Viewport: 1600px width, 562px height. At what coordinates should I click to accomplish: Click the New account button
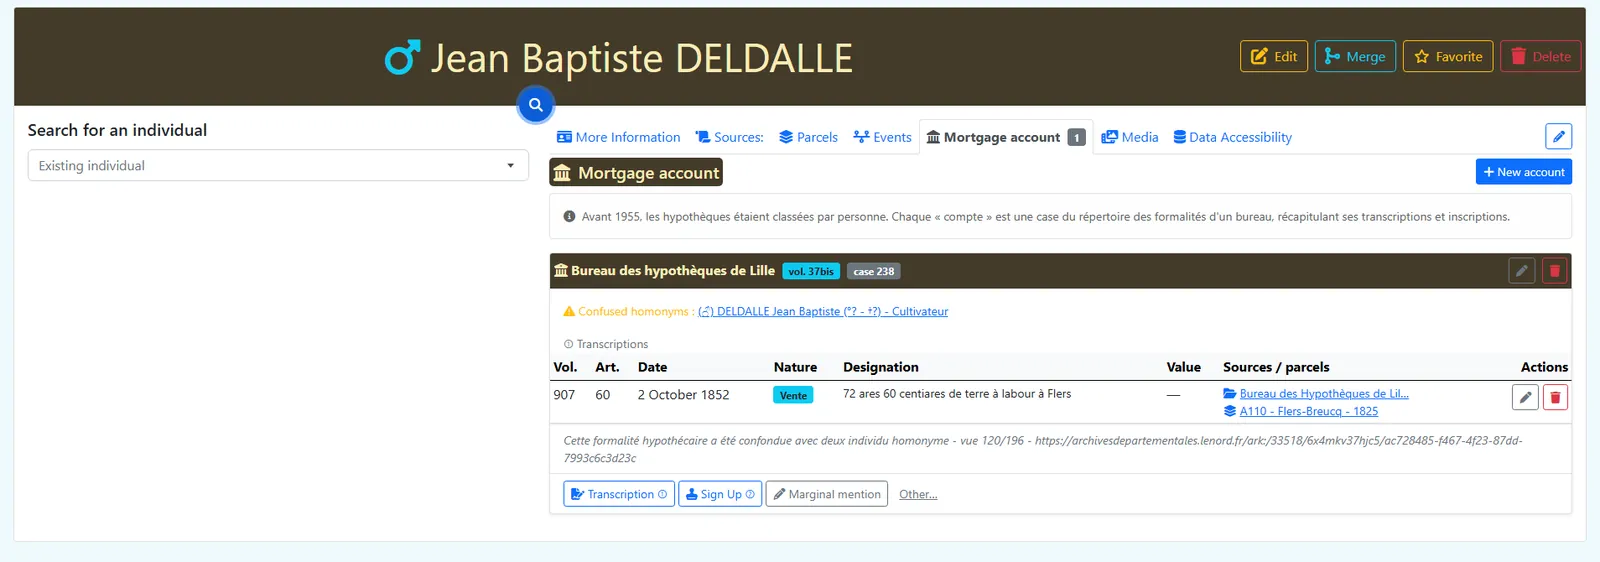click(x=1524, y=172)
